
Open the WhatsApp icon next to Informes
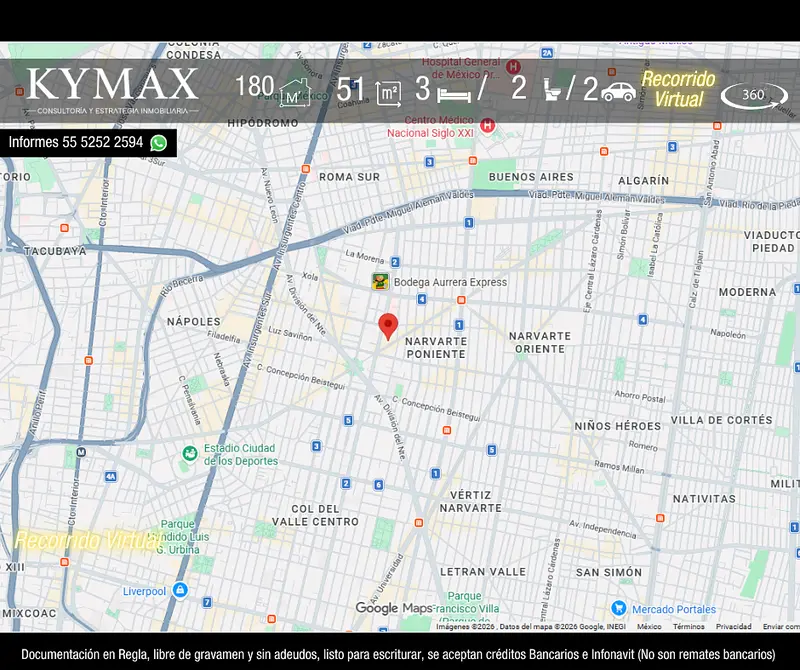tap(159, 143)
